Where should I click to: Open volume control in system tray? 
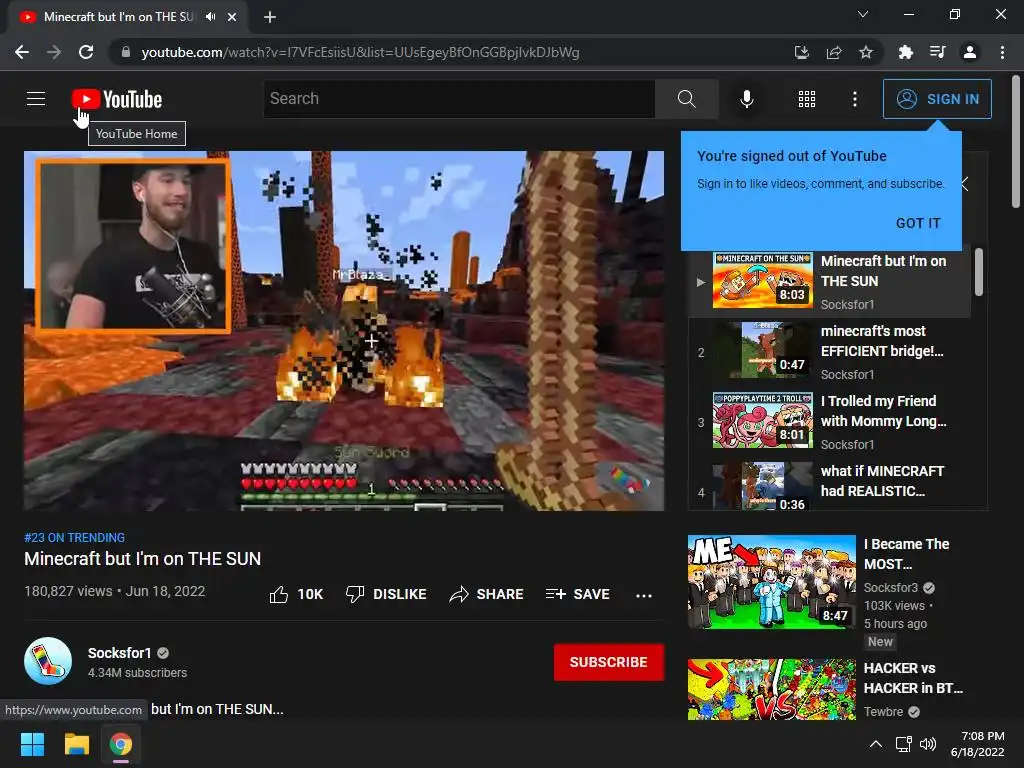click(x=927, y=744)
